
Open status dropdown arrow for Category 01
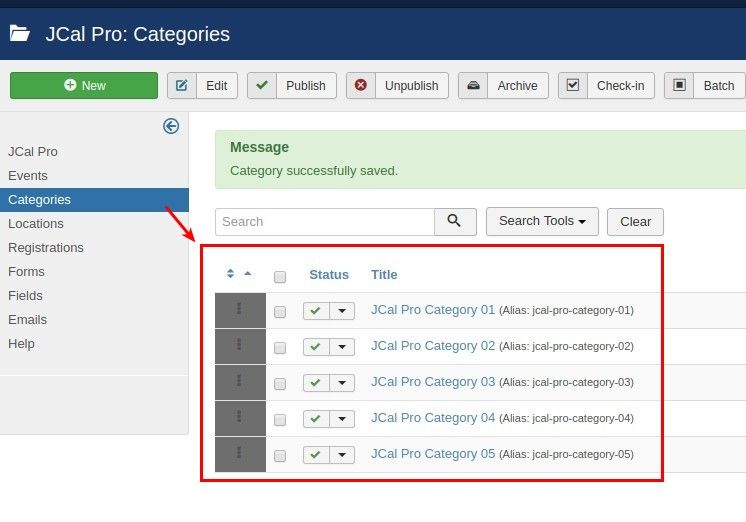tap(342, 311)
